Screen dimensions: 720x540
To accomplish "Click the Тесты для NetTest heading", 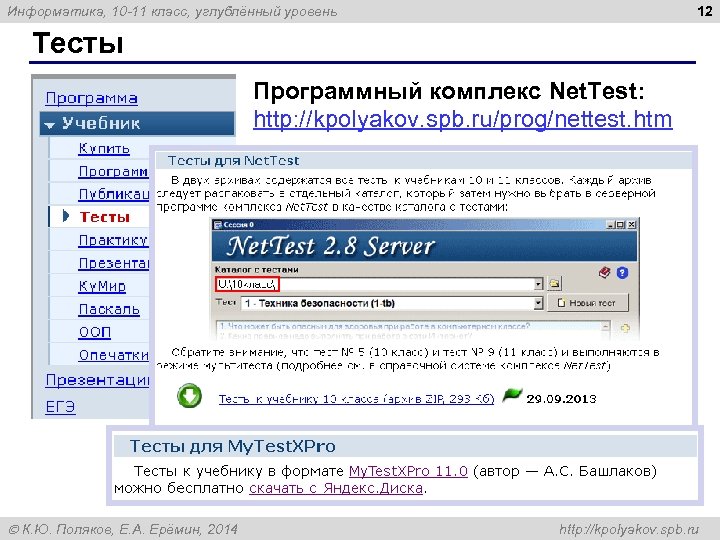I will tap(233, 161).
